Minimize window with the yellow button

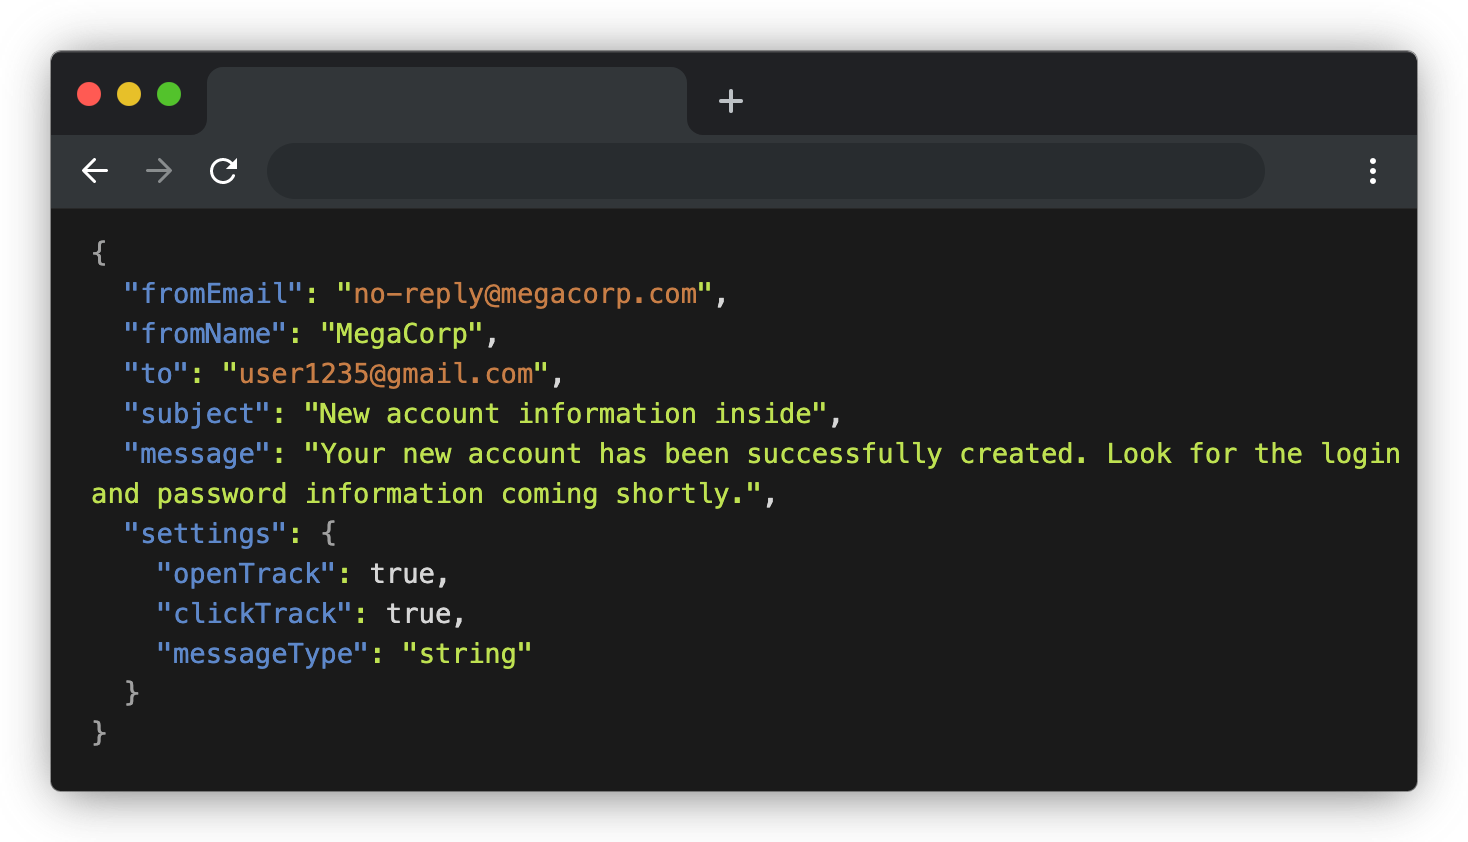tap(129, 94)
